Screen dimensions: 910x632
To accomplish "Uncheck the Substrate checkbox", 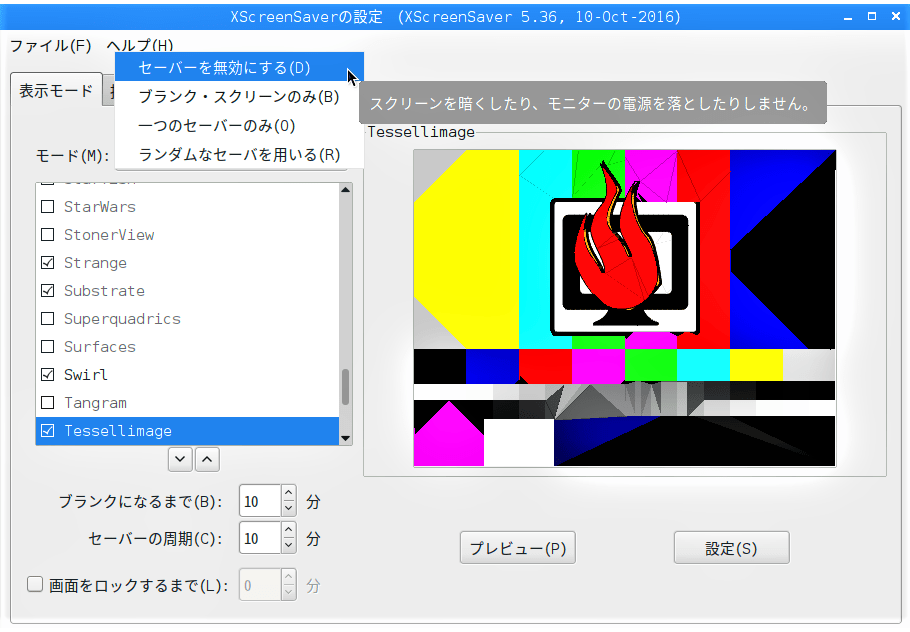I will 48,290.
